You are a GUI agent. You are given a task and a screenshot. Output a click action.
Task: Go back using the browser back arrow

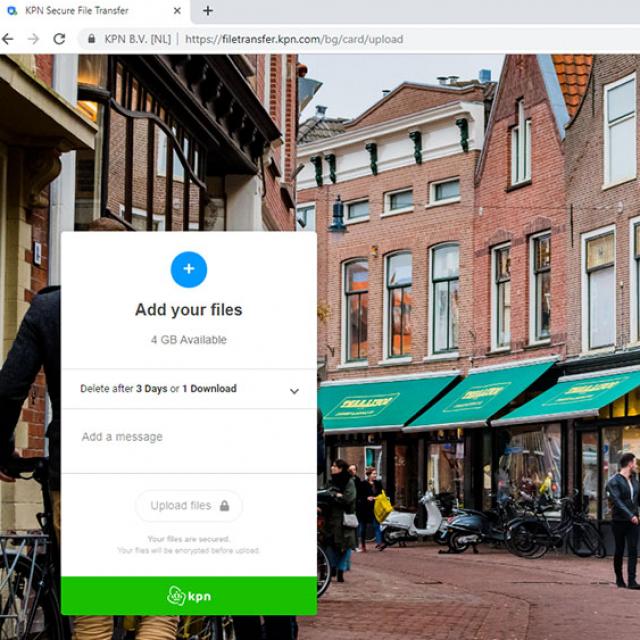(8, 39)
